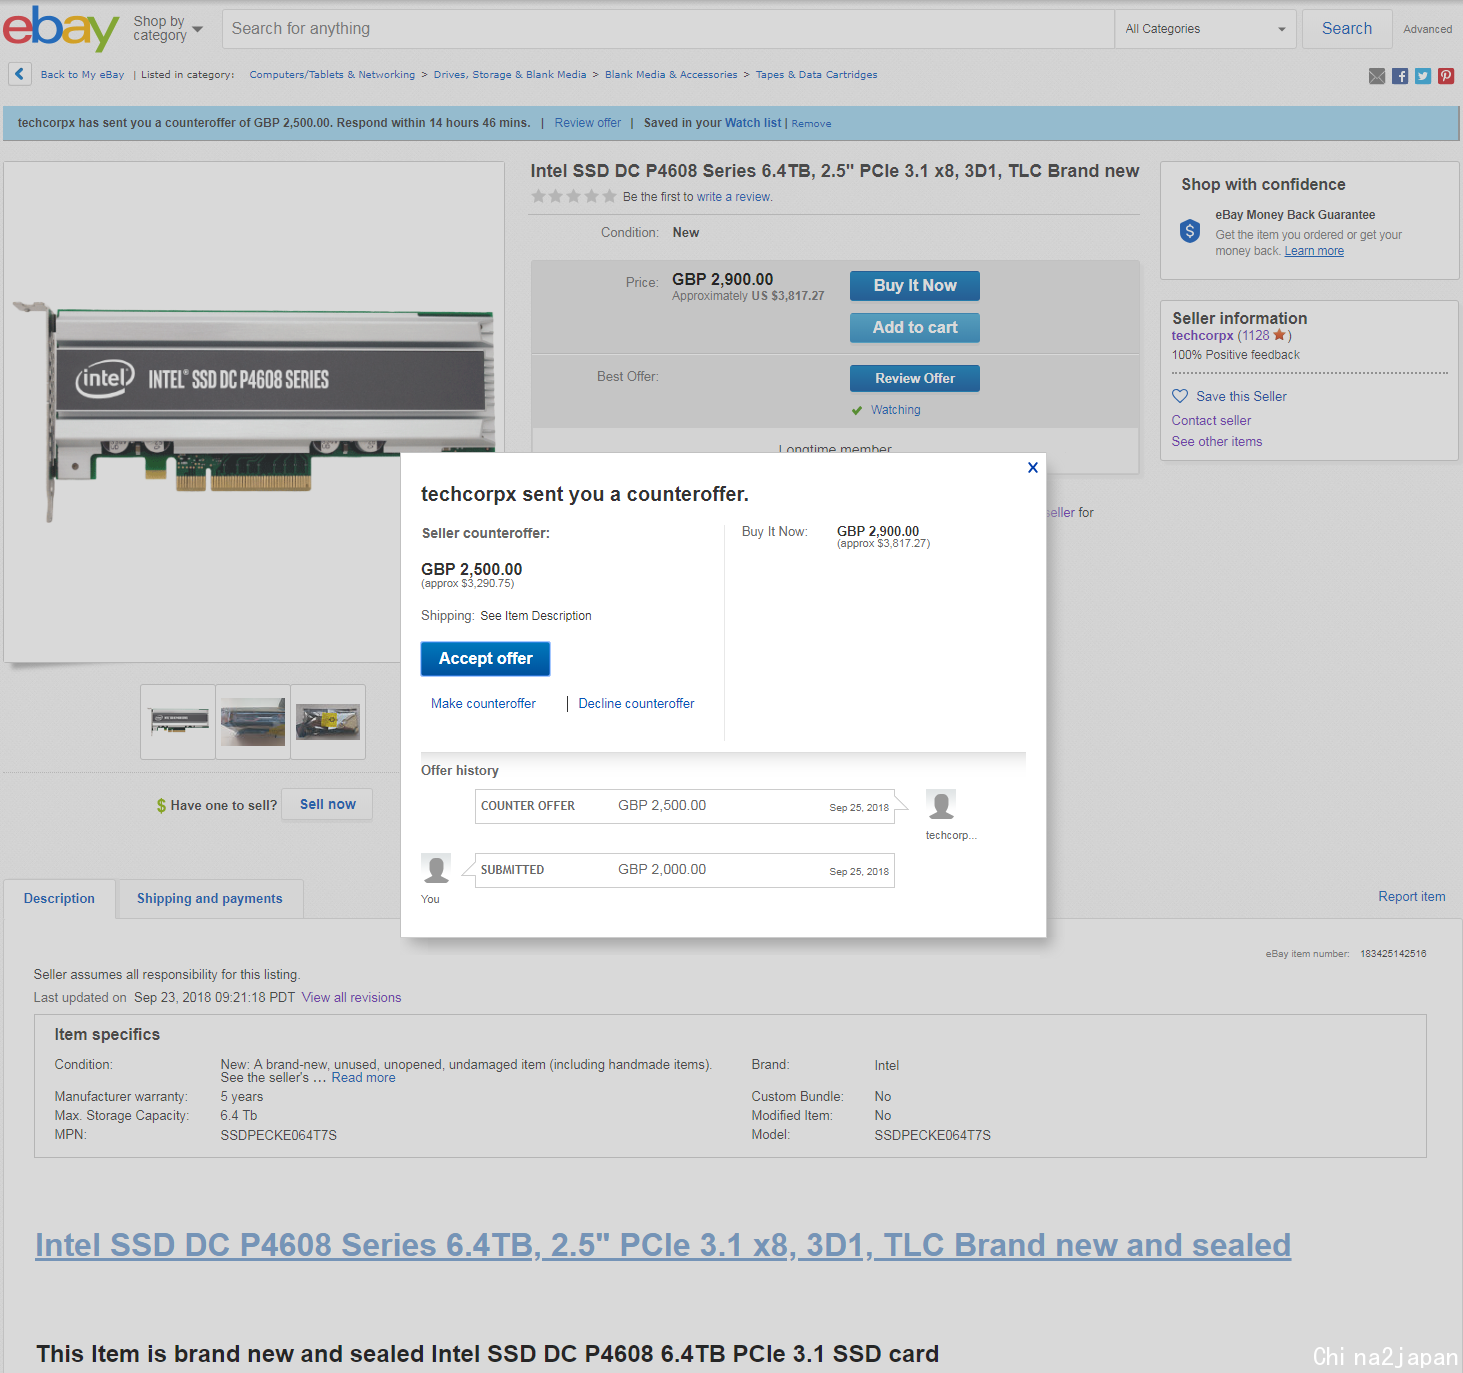The height and width of the screenshot is (1373, 1463).
Task: Switch to Shipping and payments tab
Action: tap(210, 898)
